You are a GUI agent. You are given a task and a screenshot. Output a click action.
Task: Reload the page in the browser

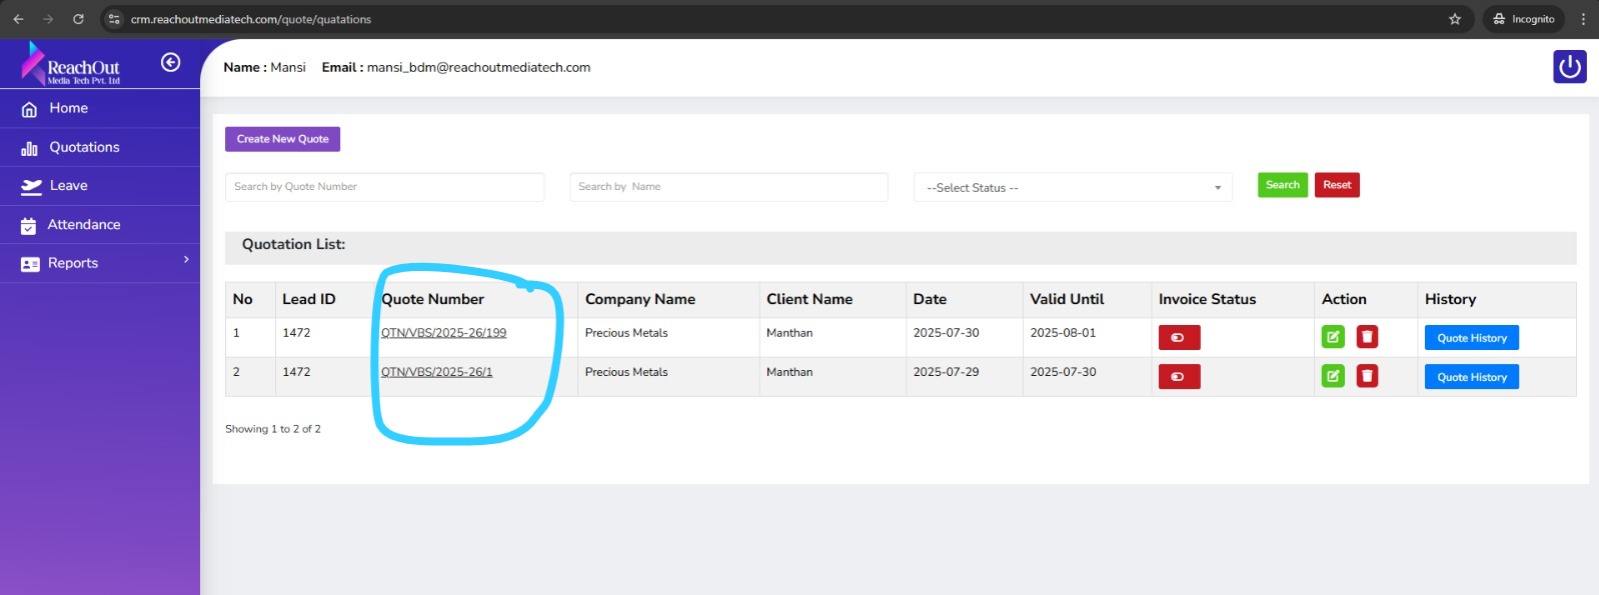78,19
